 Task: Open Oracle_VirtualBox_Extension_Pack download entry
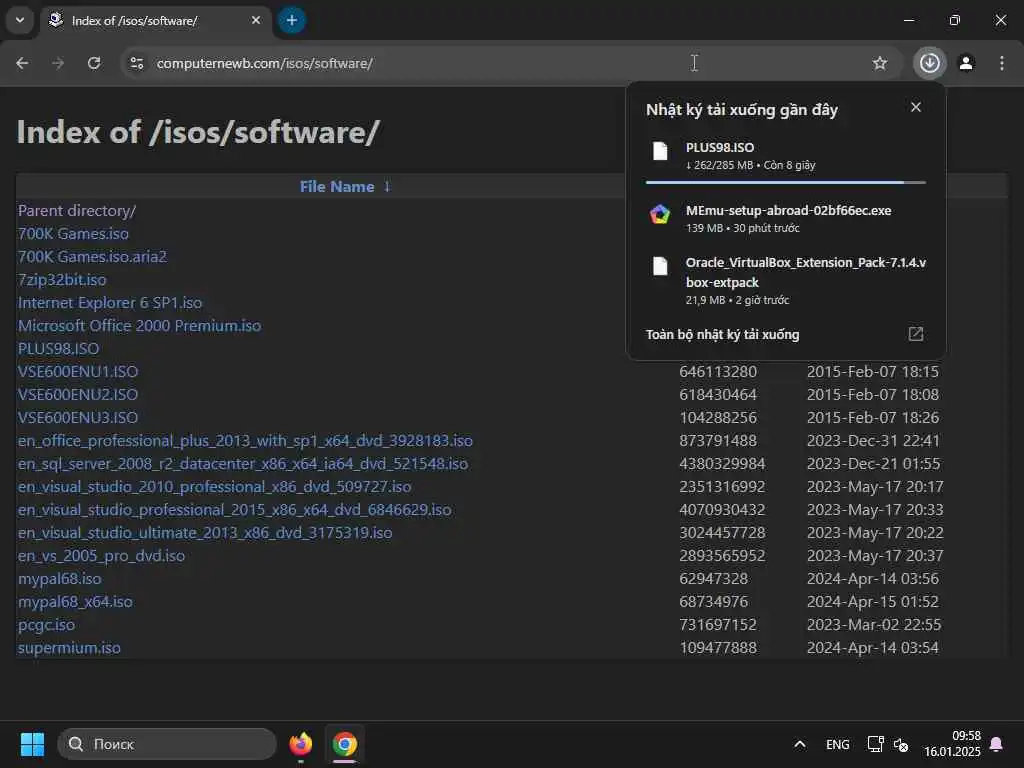click(786, 281)
